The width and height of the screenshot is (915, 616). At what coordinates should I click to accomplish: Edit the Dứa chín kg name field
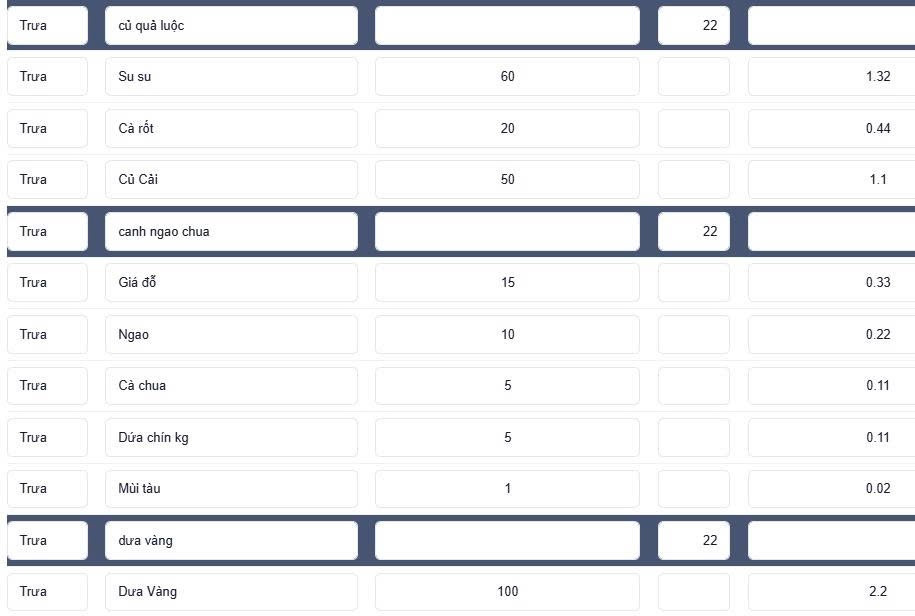click(231, 438)
